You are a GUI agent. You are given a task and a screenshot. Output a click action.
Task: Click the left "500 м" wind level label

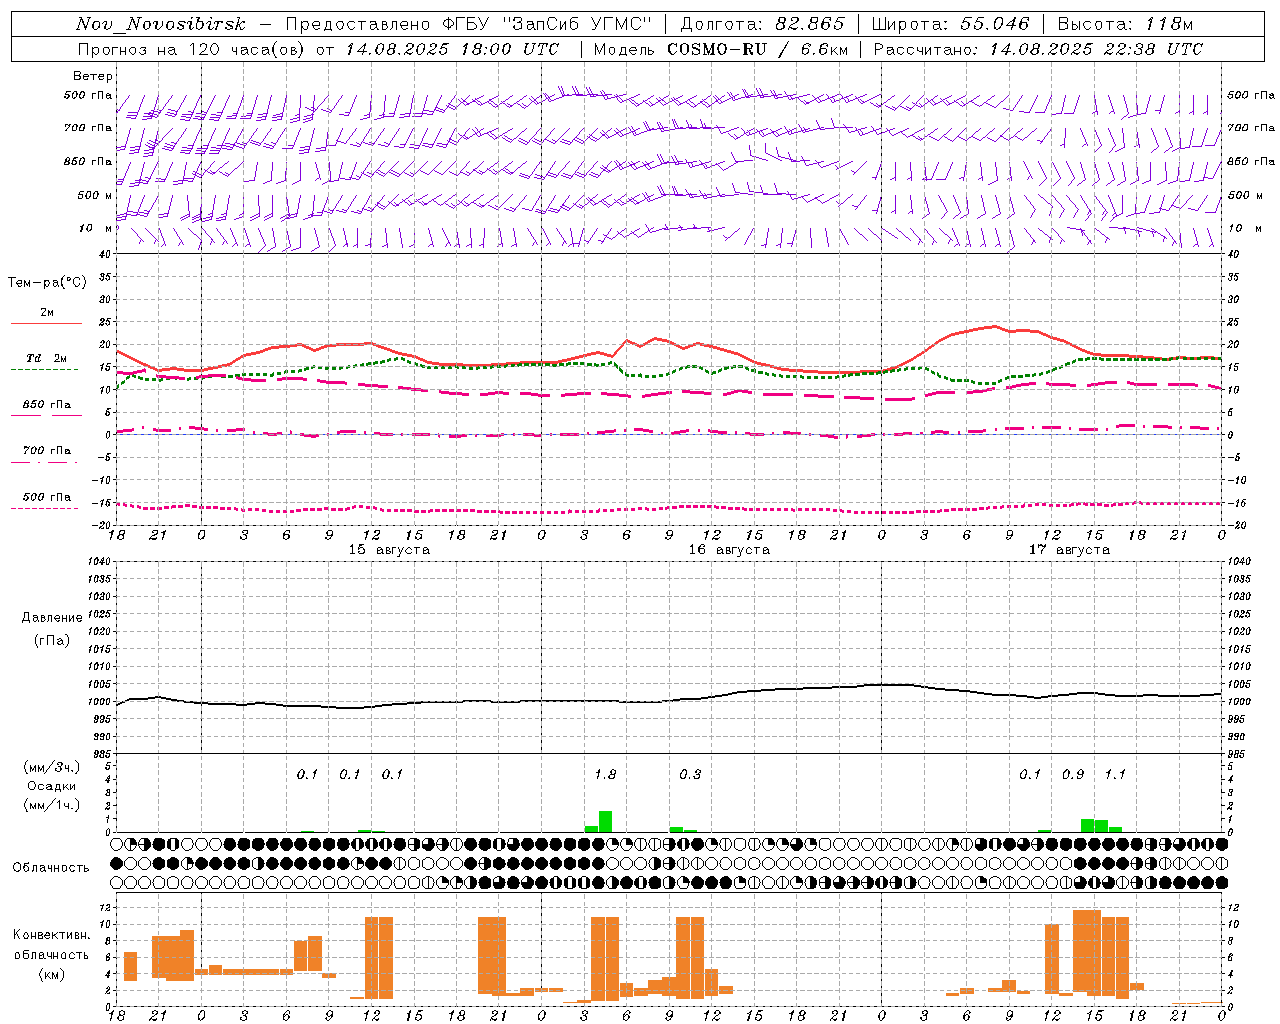pos(95,195)
